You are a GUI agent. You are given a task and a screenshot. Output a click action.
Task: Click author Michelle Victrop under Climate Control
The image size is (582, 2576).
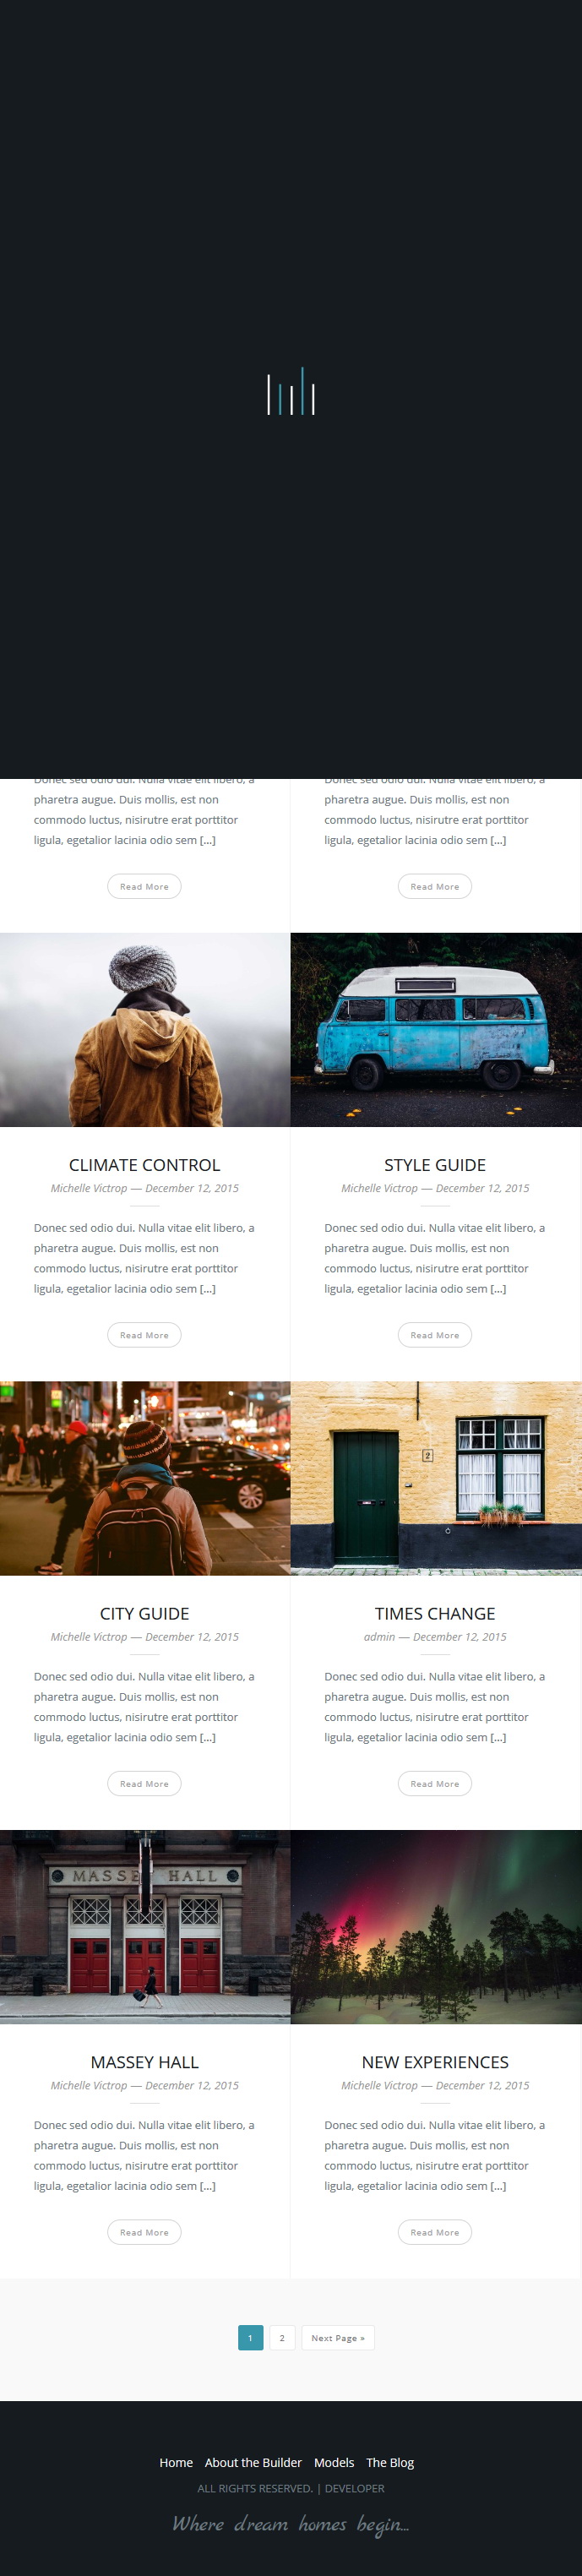pyautogui.click(x=89, y=1188)
